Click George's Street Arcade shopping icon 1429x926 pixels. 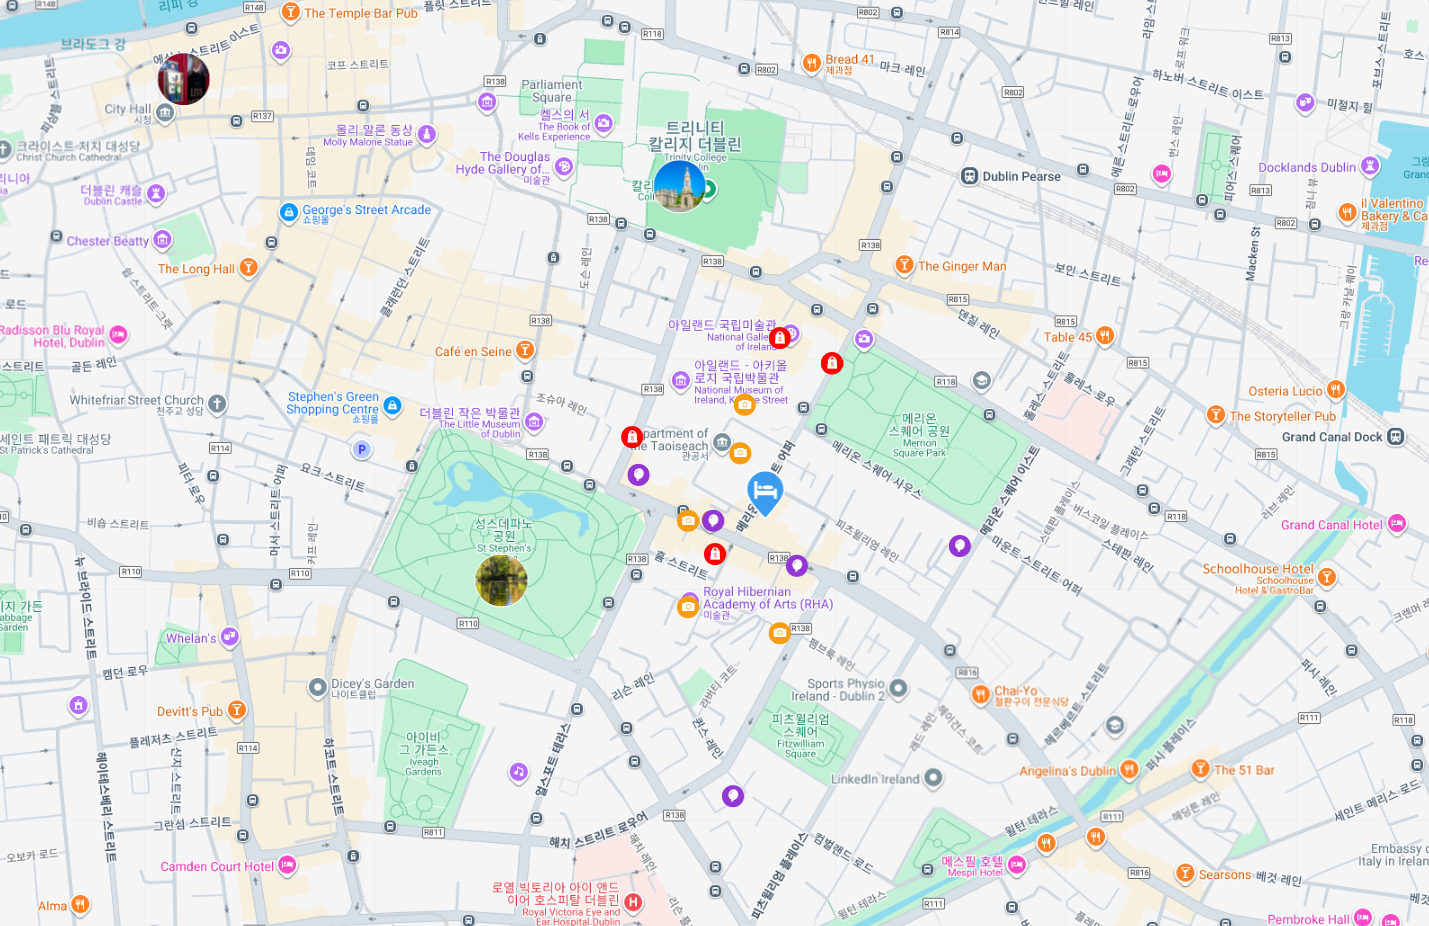[289, 212]
